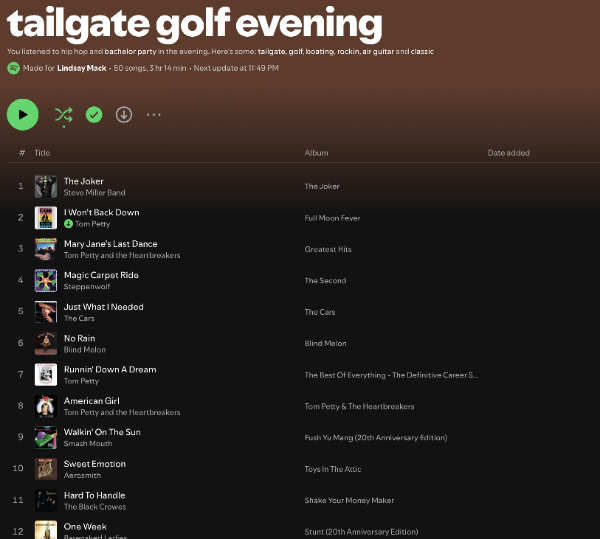This screenshot has width=600, height=539.
Task: Open the Aerosmith artist link
Action: point(83,475)
